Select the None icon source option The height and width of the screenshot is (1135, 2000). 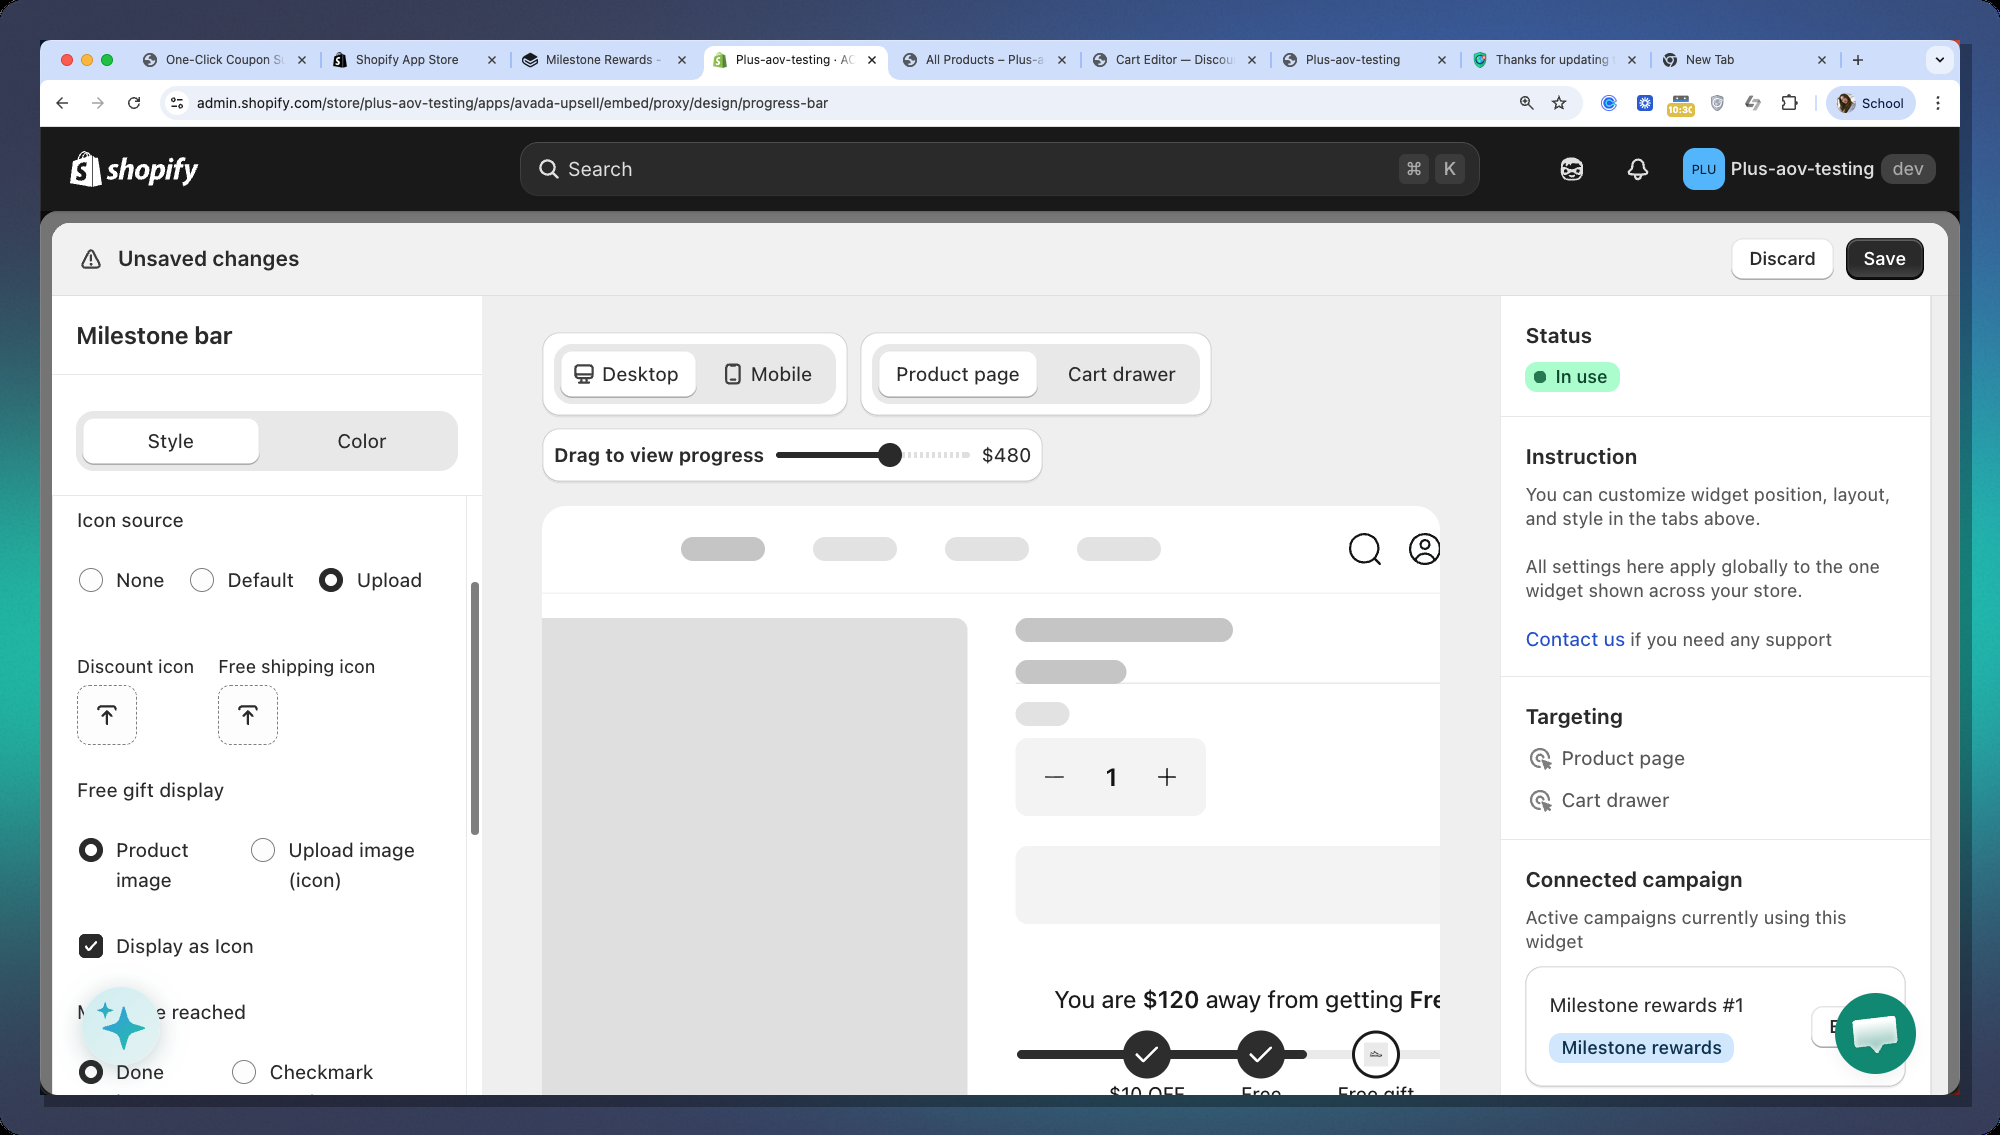tap(91, 580)
